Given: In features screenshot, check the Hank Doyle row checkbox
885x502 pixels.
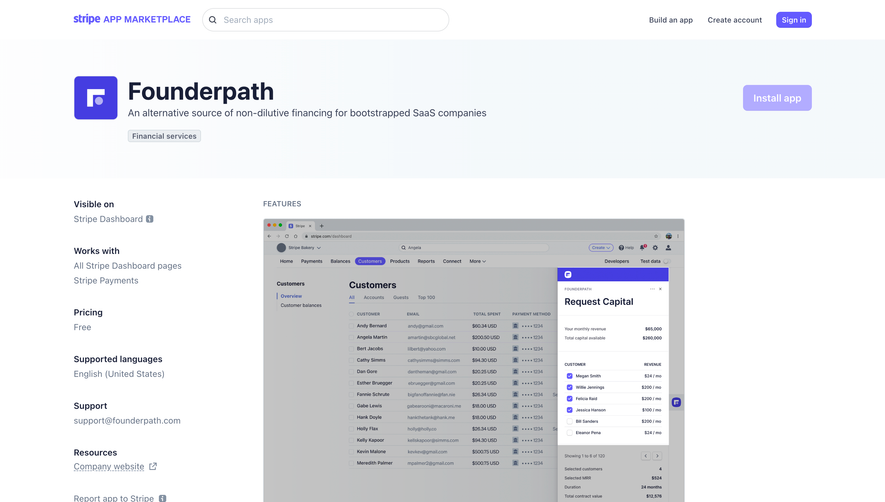Looking at the screenshot, I should coord(352,417).
